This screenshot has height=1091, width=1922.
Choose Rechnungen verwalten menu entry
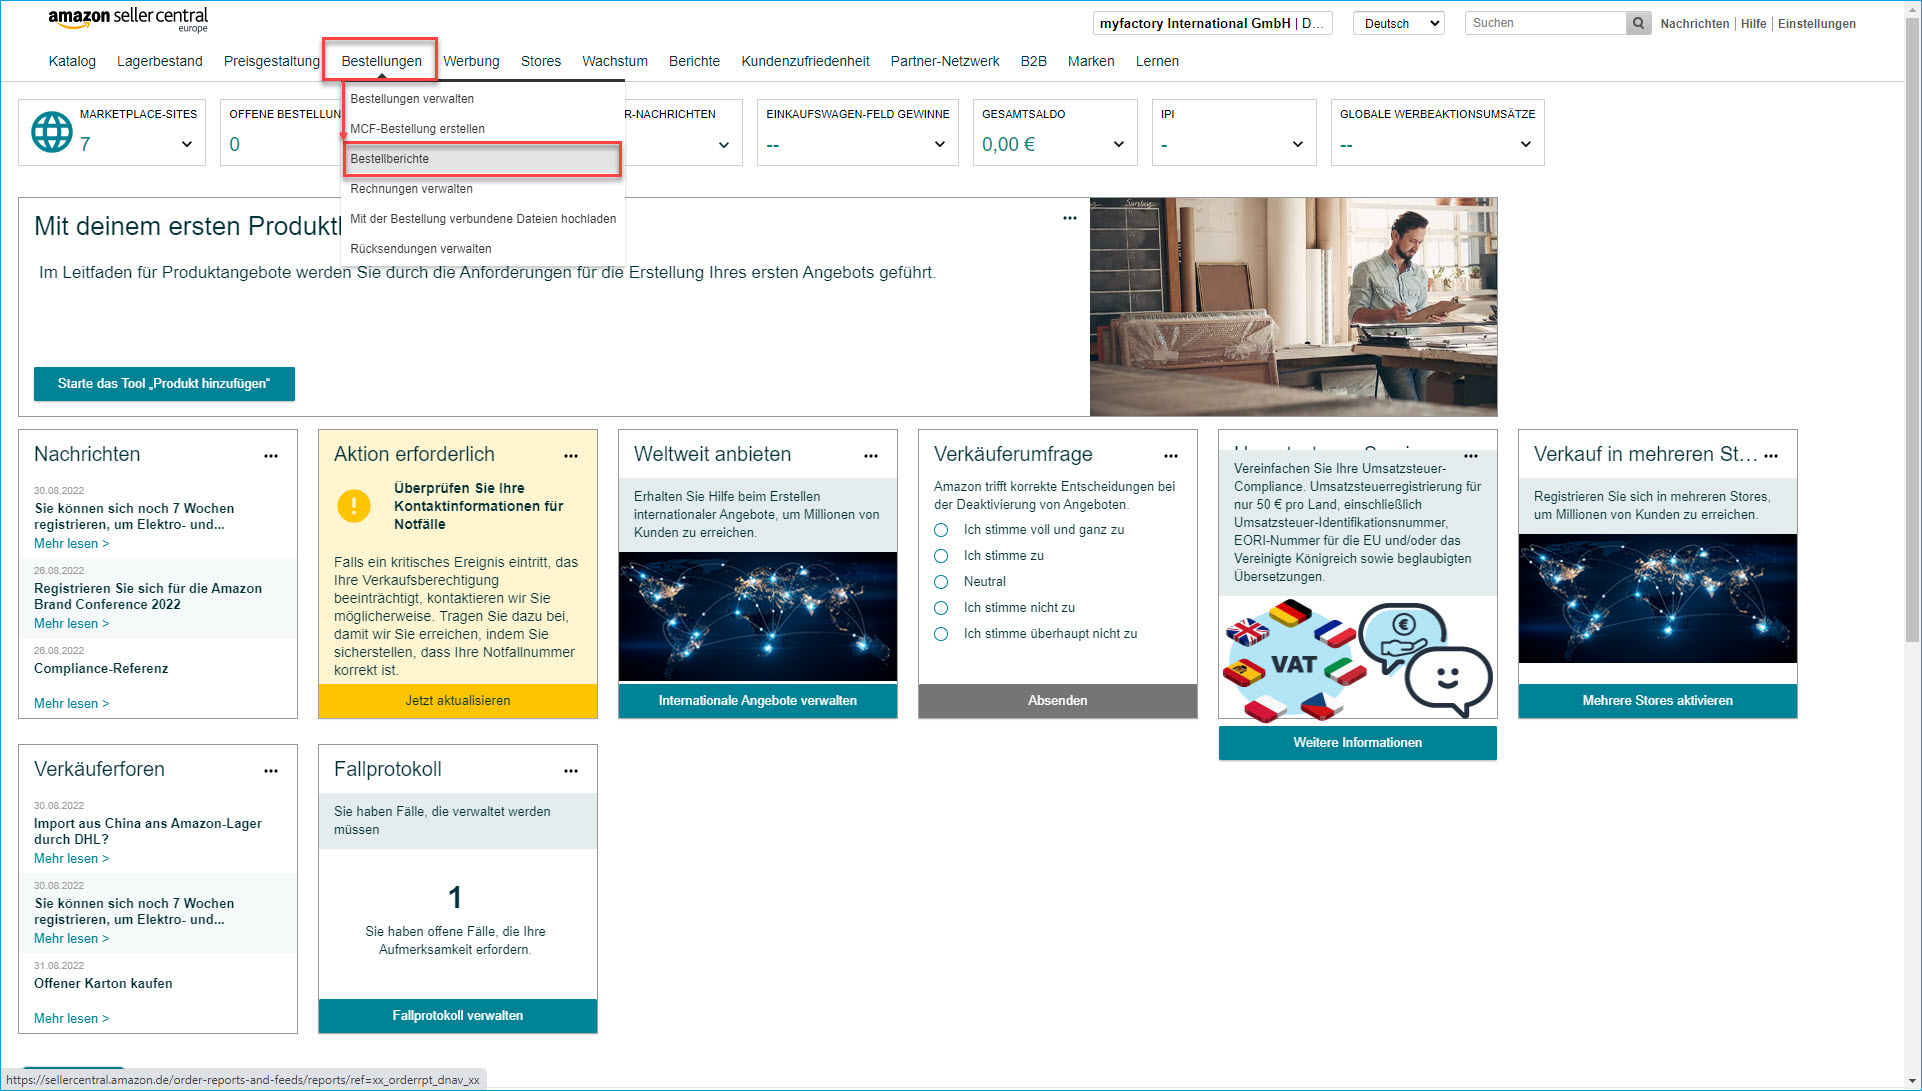[x=411, y=189]
